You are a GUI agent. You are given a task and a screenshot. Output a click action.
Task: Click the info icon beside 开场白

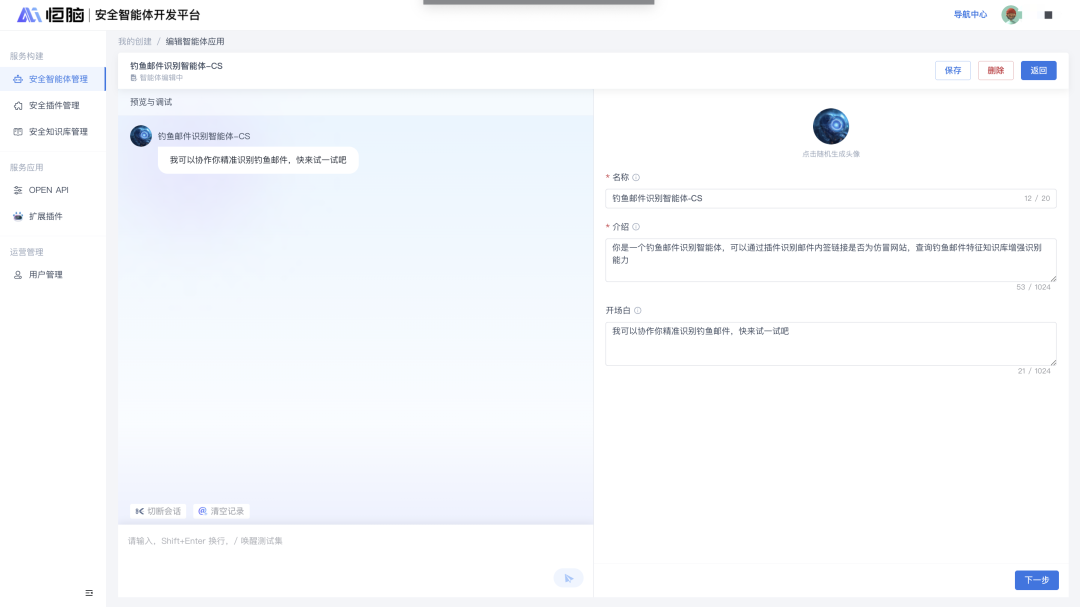[x=637, y=311]
